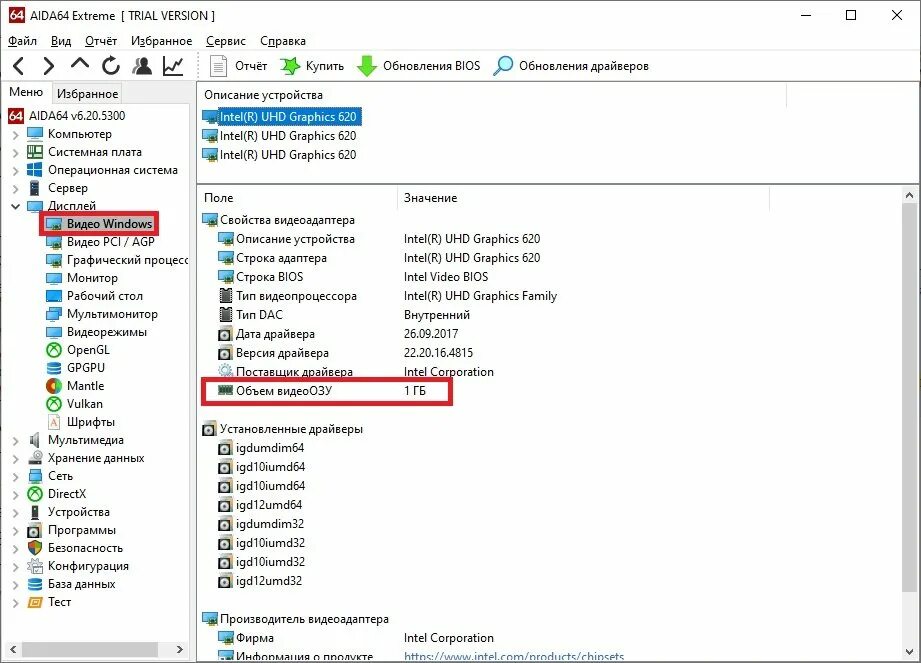Collapse the Дисплей tree node
This screenshot has width=921, height=663.
pyautogui.click(x=16, y=206)
